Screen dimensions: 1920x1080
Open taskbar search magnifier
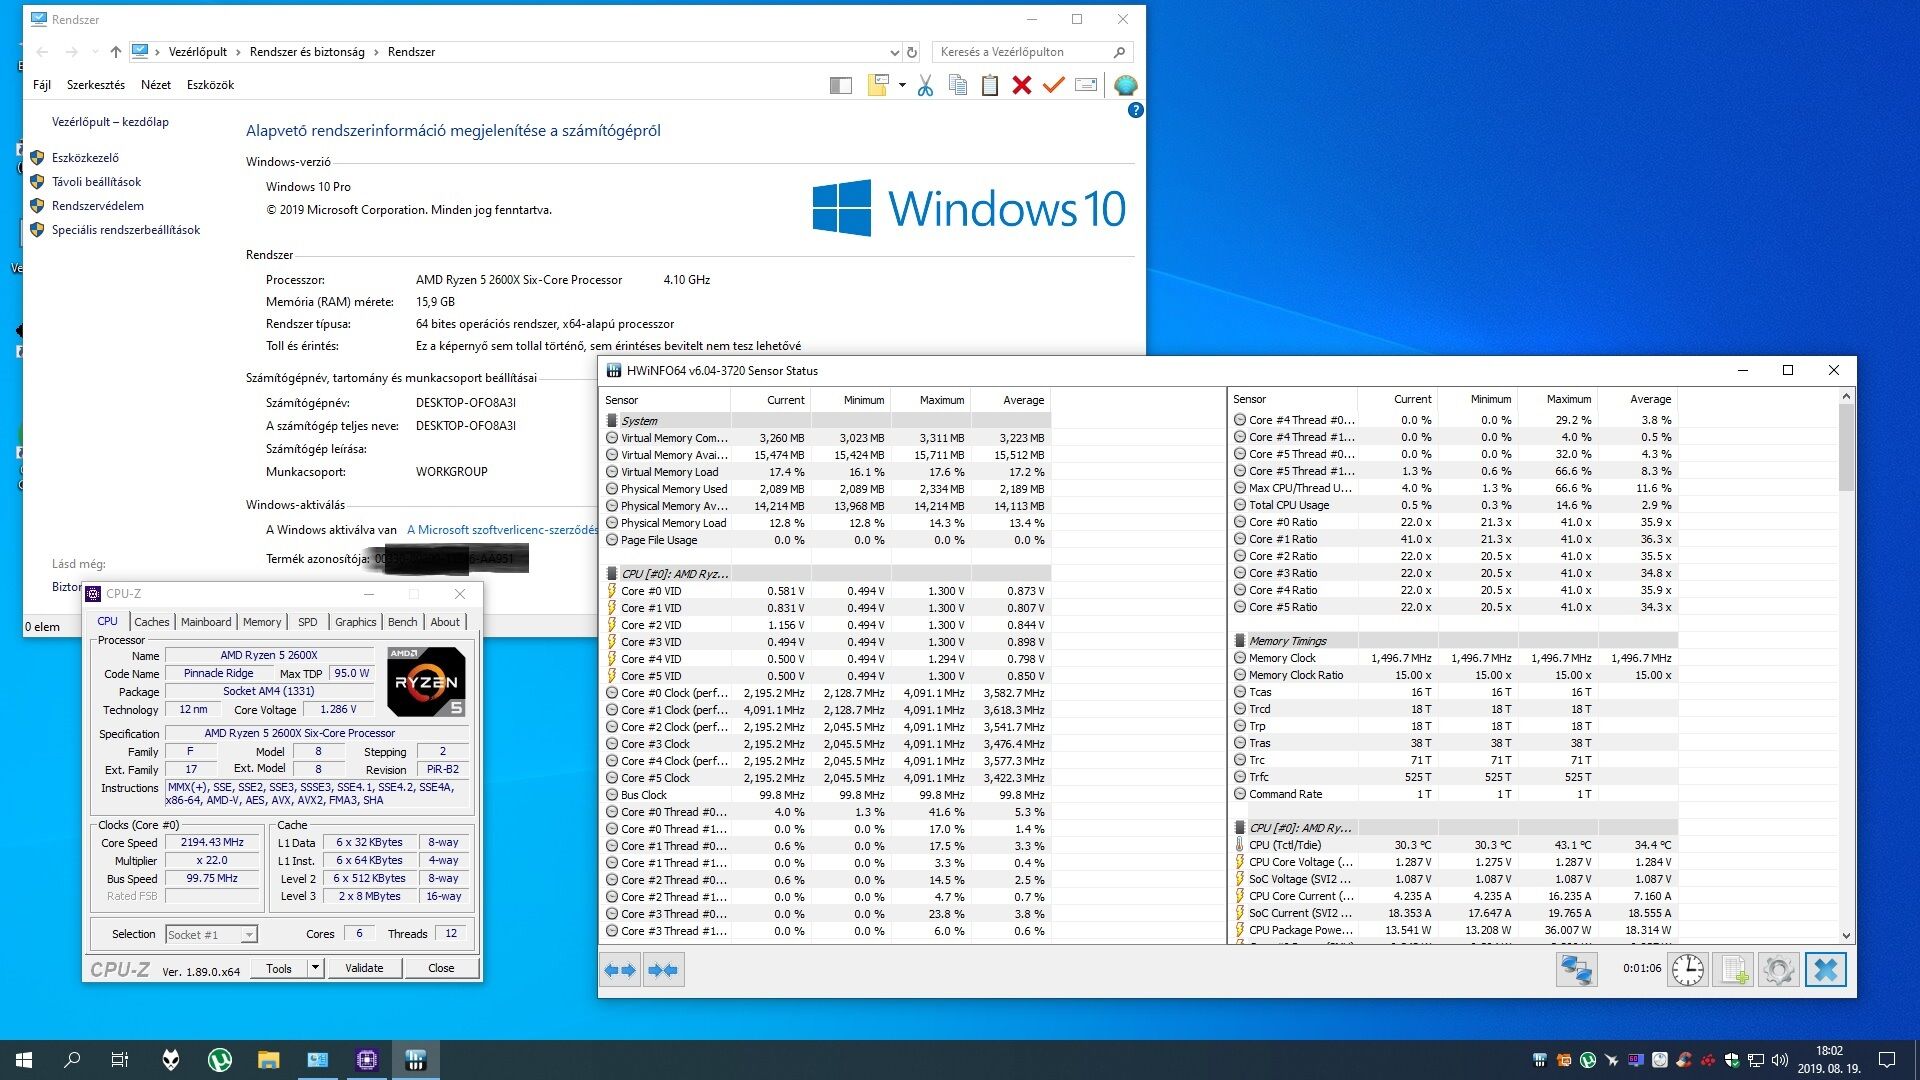click(72, 1060)
